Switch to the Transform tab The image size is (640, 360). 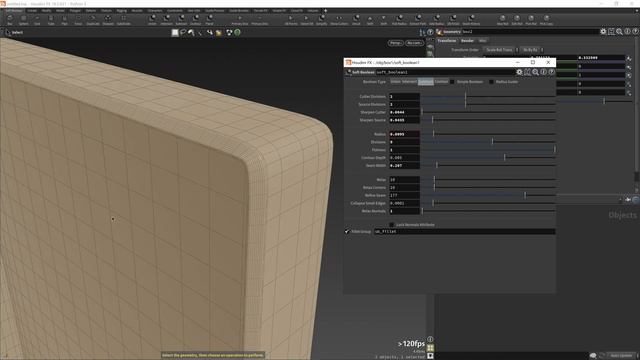click(x=447, y=41)
